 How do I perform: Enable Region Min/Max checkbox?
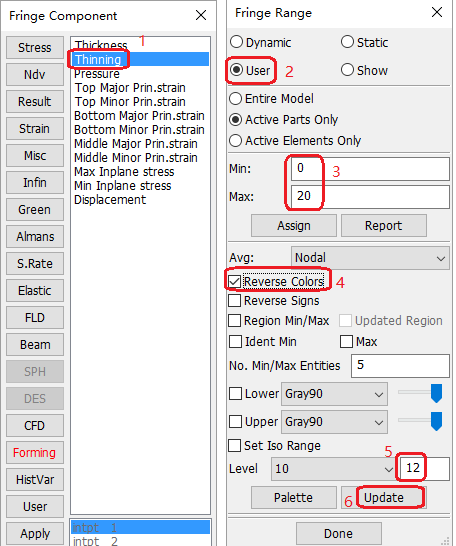click(235, 321)
